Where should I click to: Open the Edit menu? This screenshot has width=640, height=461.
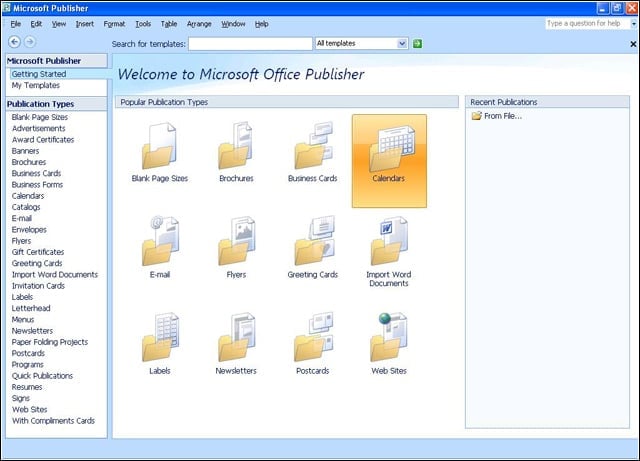click(36, 24)
